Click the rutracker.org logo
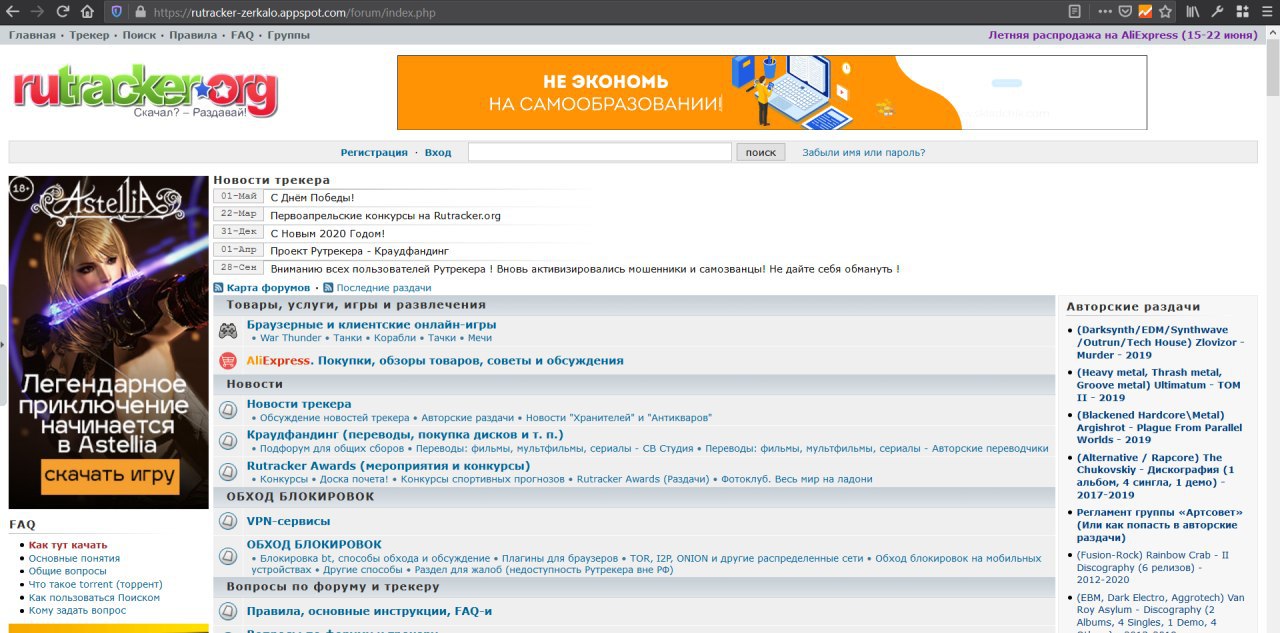Screen dimensions: 1280x633 pyautogui.click(x=145, y=93)
